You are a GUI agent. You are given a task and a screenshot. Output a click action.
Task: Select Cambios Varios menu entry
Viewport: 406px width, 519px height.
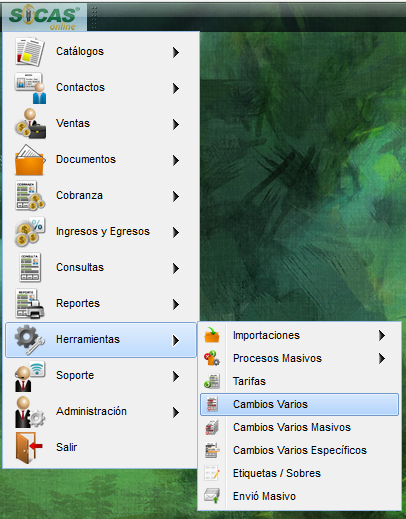[299, 404]
